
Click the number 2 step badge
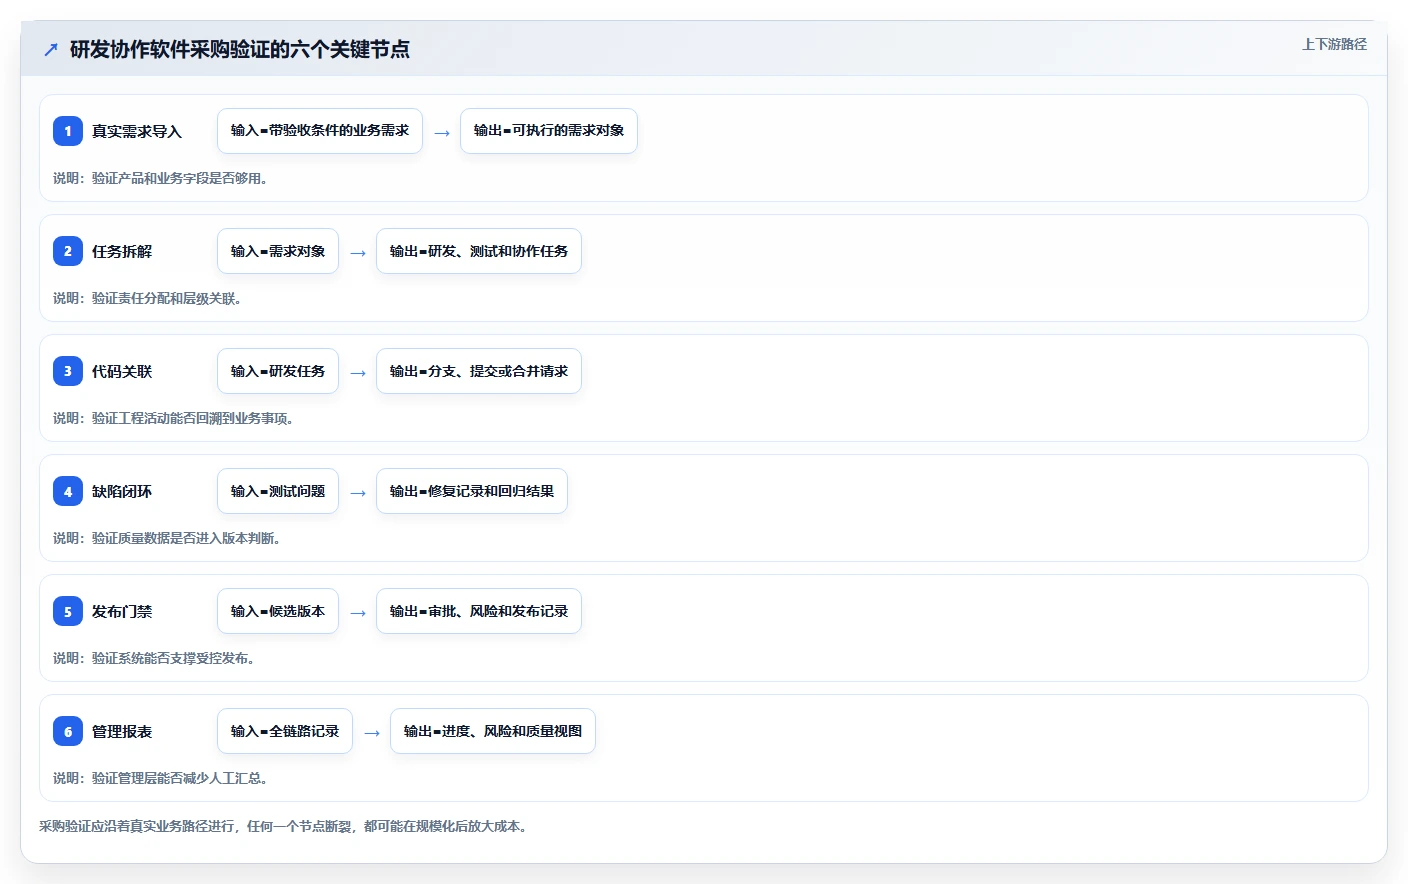(68, 251)
